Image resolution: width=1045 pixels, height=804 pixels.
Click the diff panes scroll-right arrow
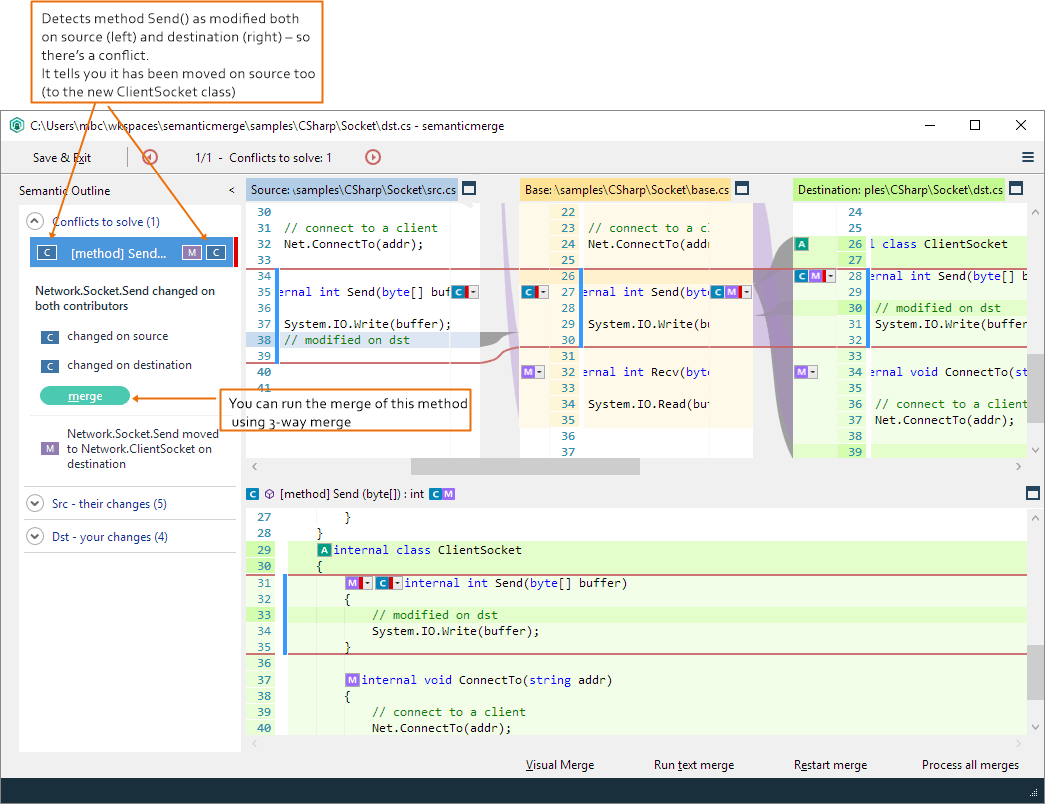click(x=1018, y=467)
